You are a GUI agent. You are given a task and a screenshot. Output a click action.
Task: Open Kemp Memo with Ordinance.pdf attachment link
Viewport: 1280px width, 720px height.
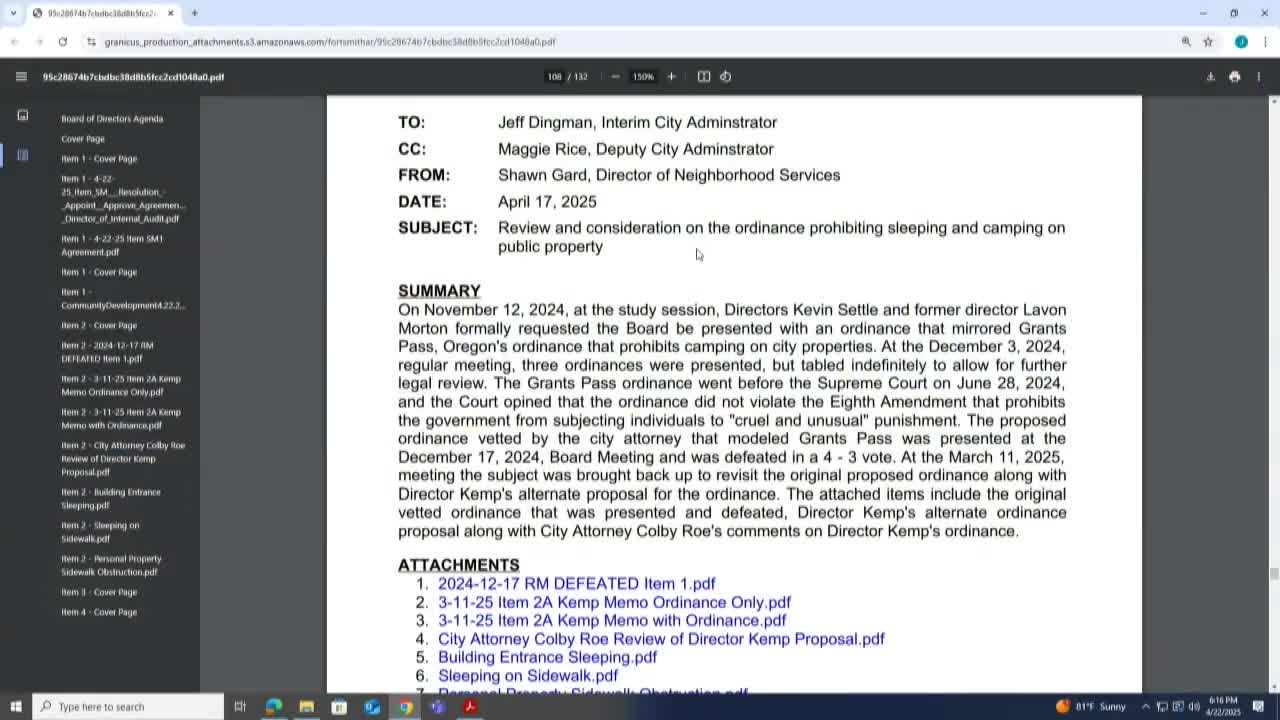(612, 621)
